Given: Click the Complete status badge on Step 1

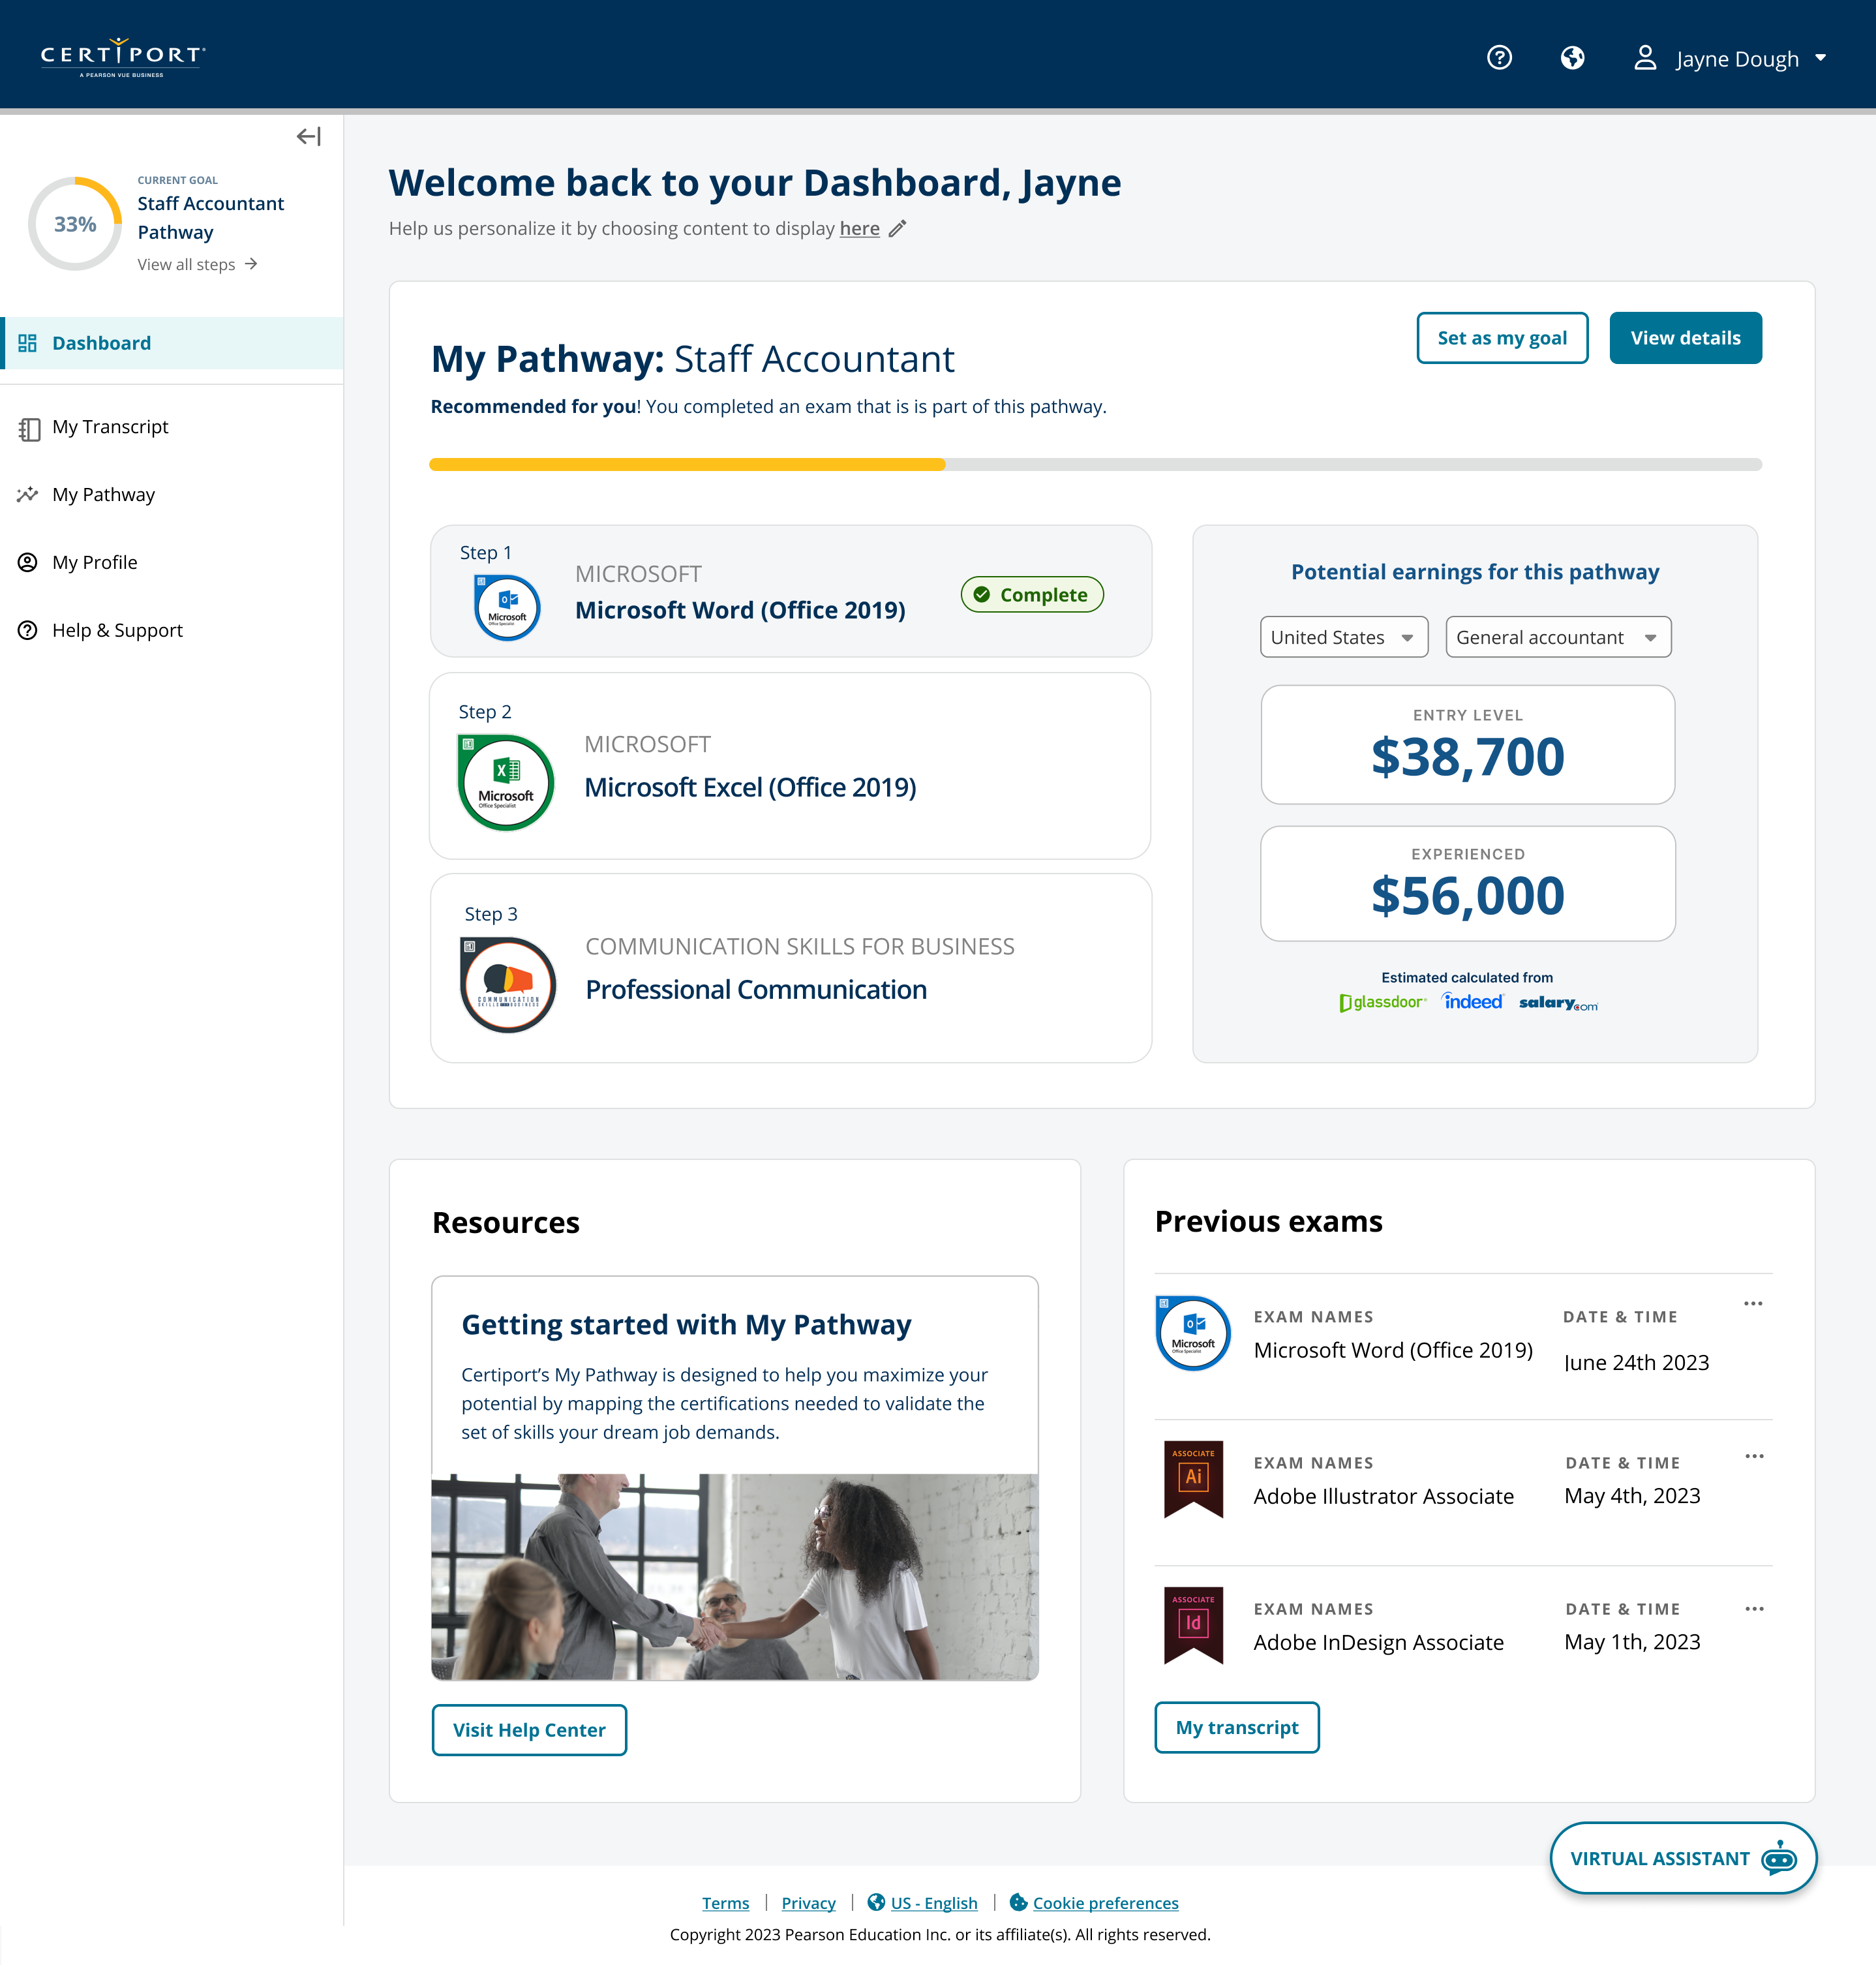Looking at the screenshot, I should tap(1032, 595).
